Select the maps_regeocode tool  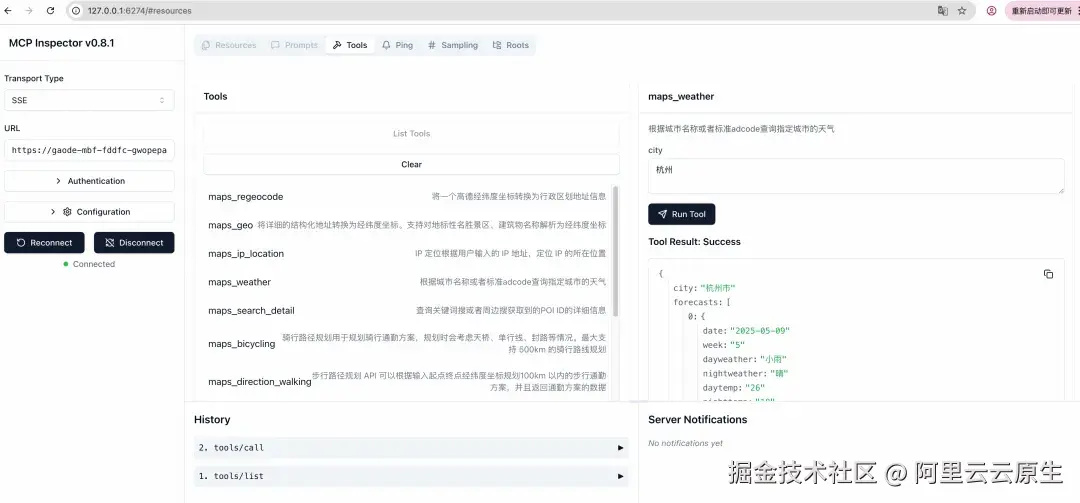[406, 197]
